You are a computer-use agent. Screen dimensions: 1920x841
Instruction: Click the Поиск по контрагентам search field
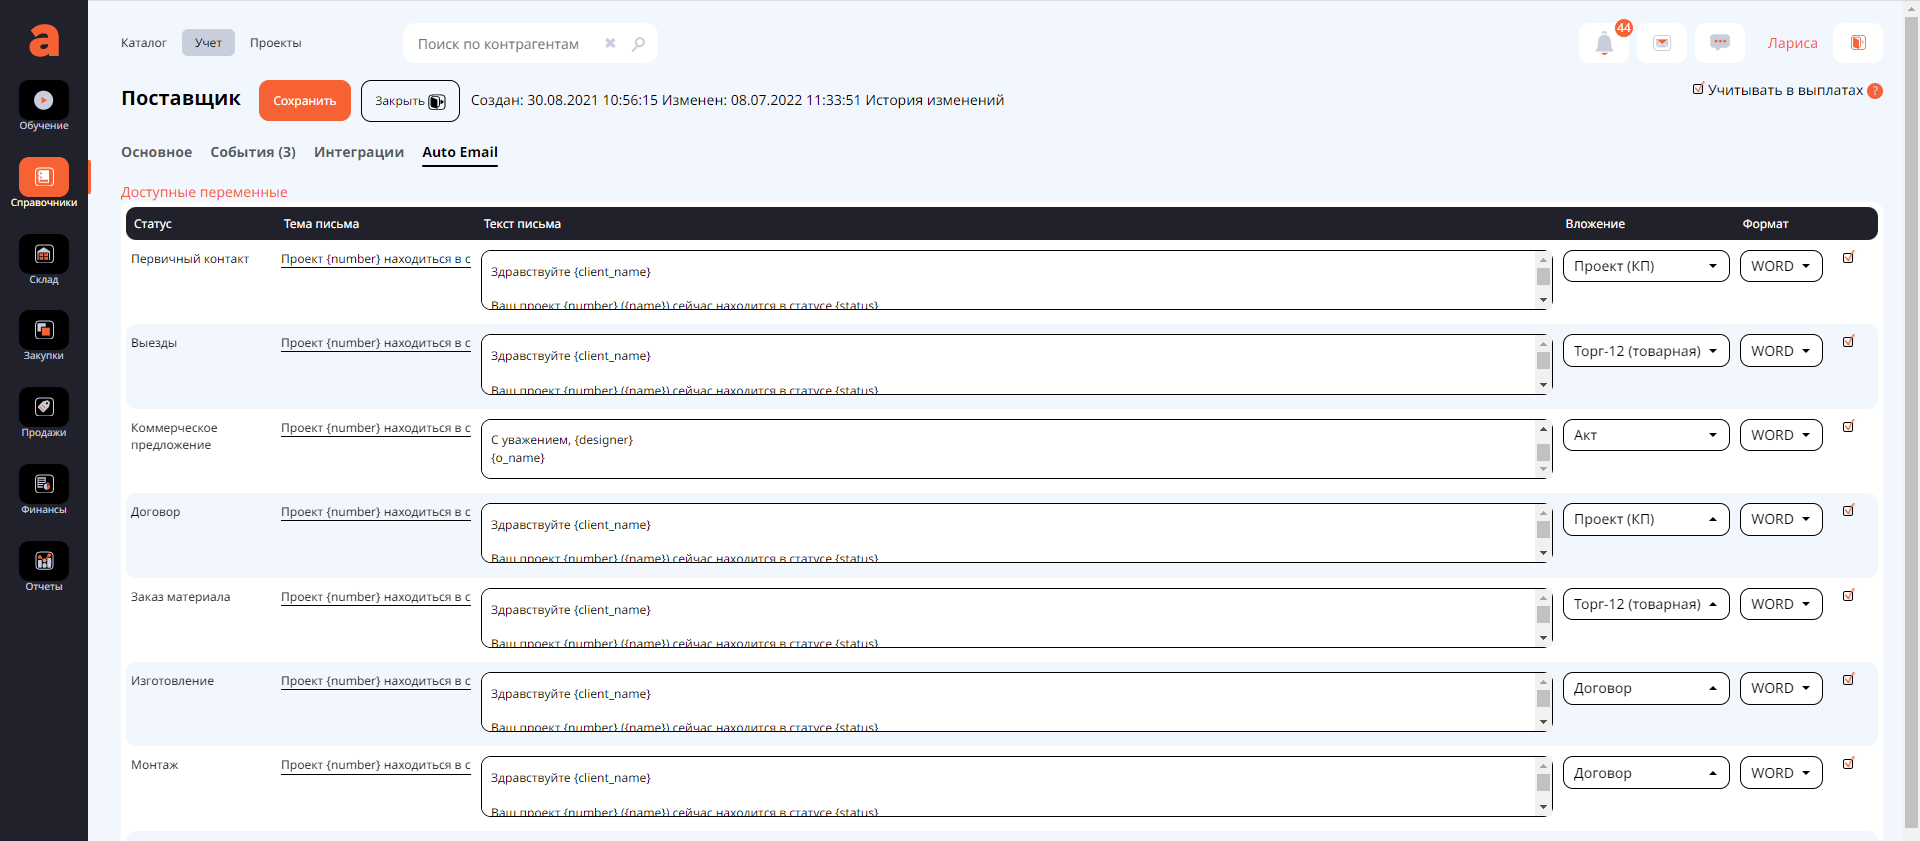505,44
